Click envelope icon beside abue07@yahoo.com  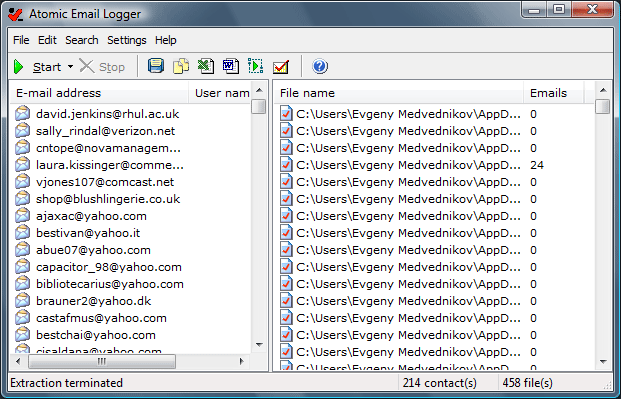(x=23, y=250)
